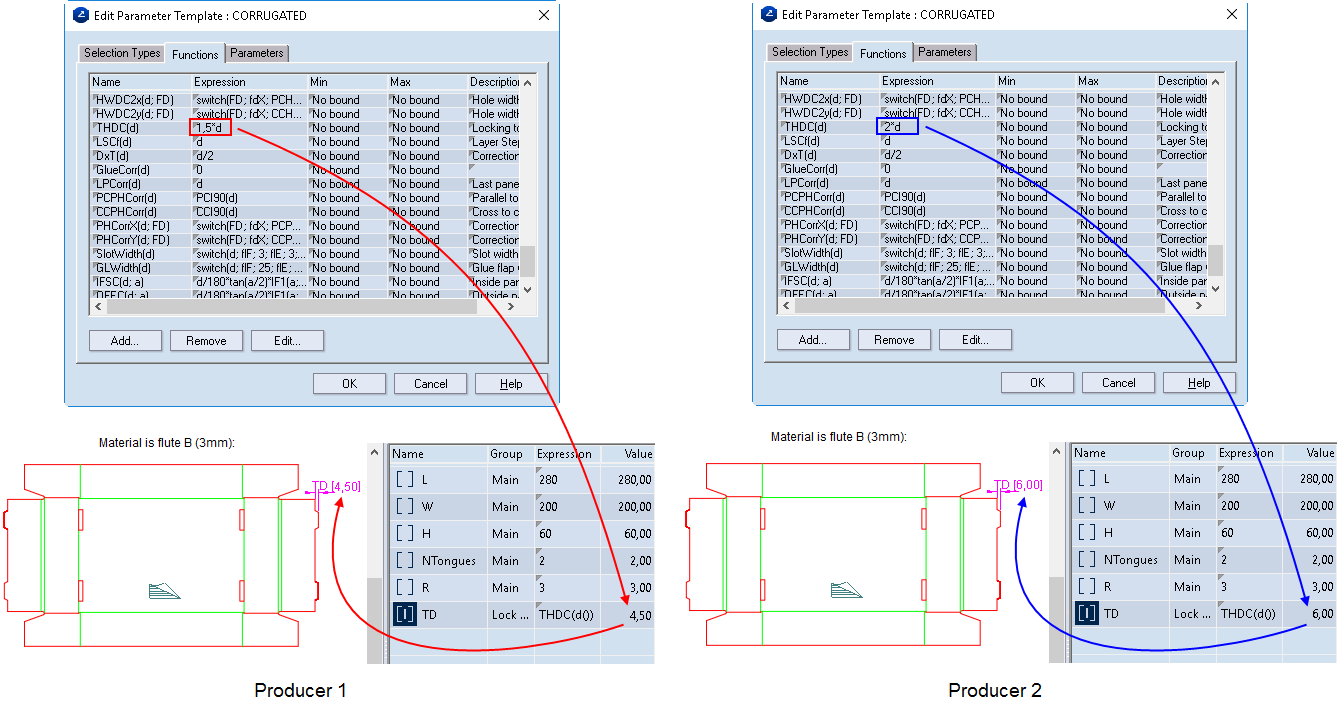This screenshot has height=708, width=1337.
Task: Click the L parameter bracket icon in Producer 1 table
Action: tap(404, 480)
